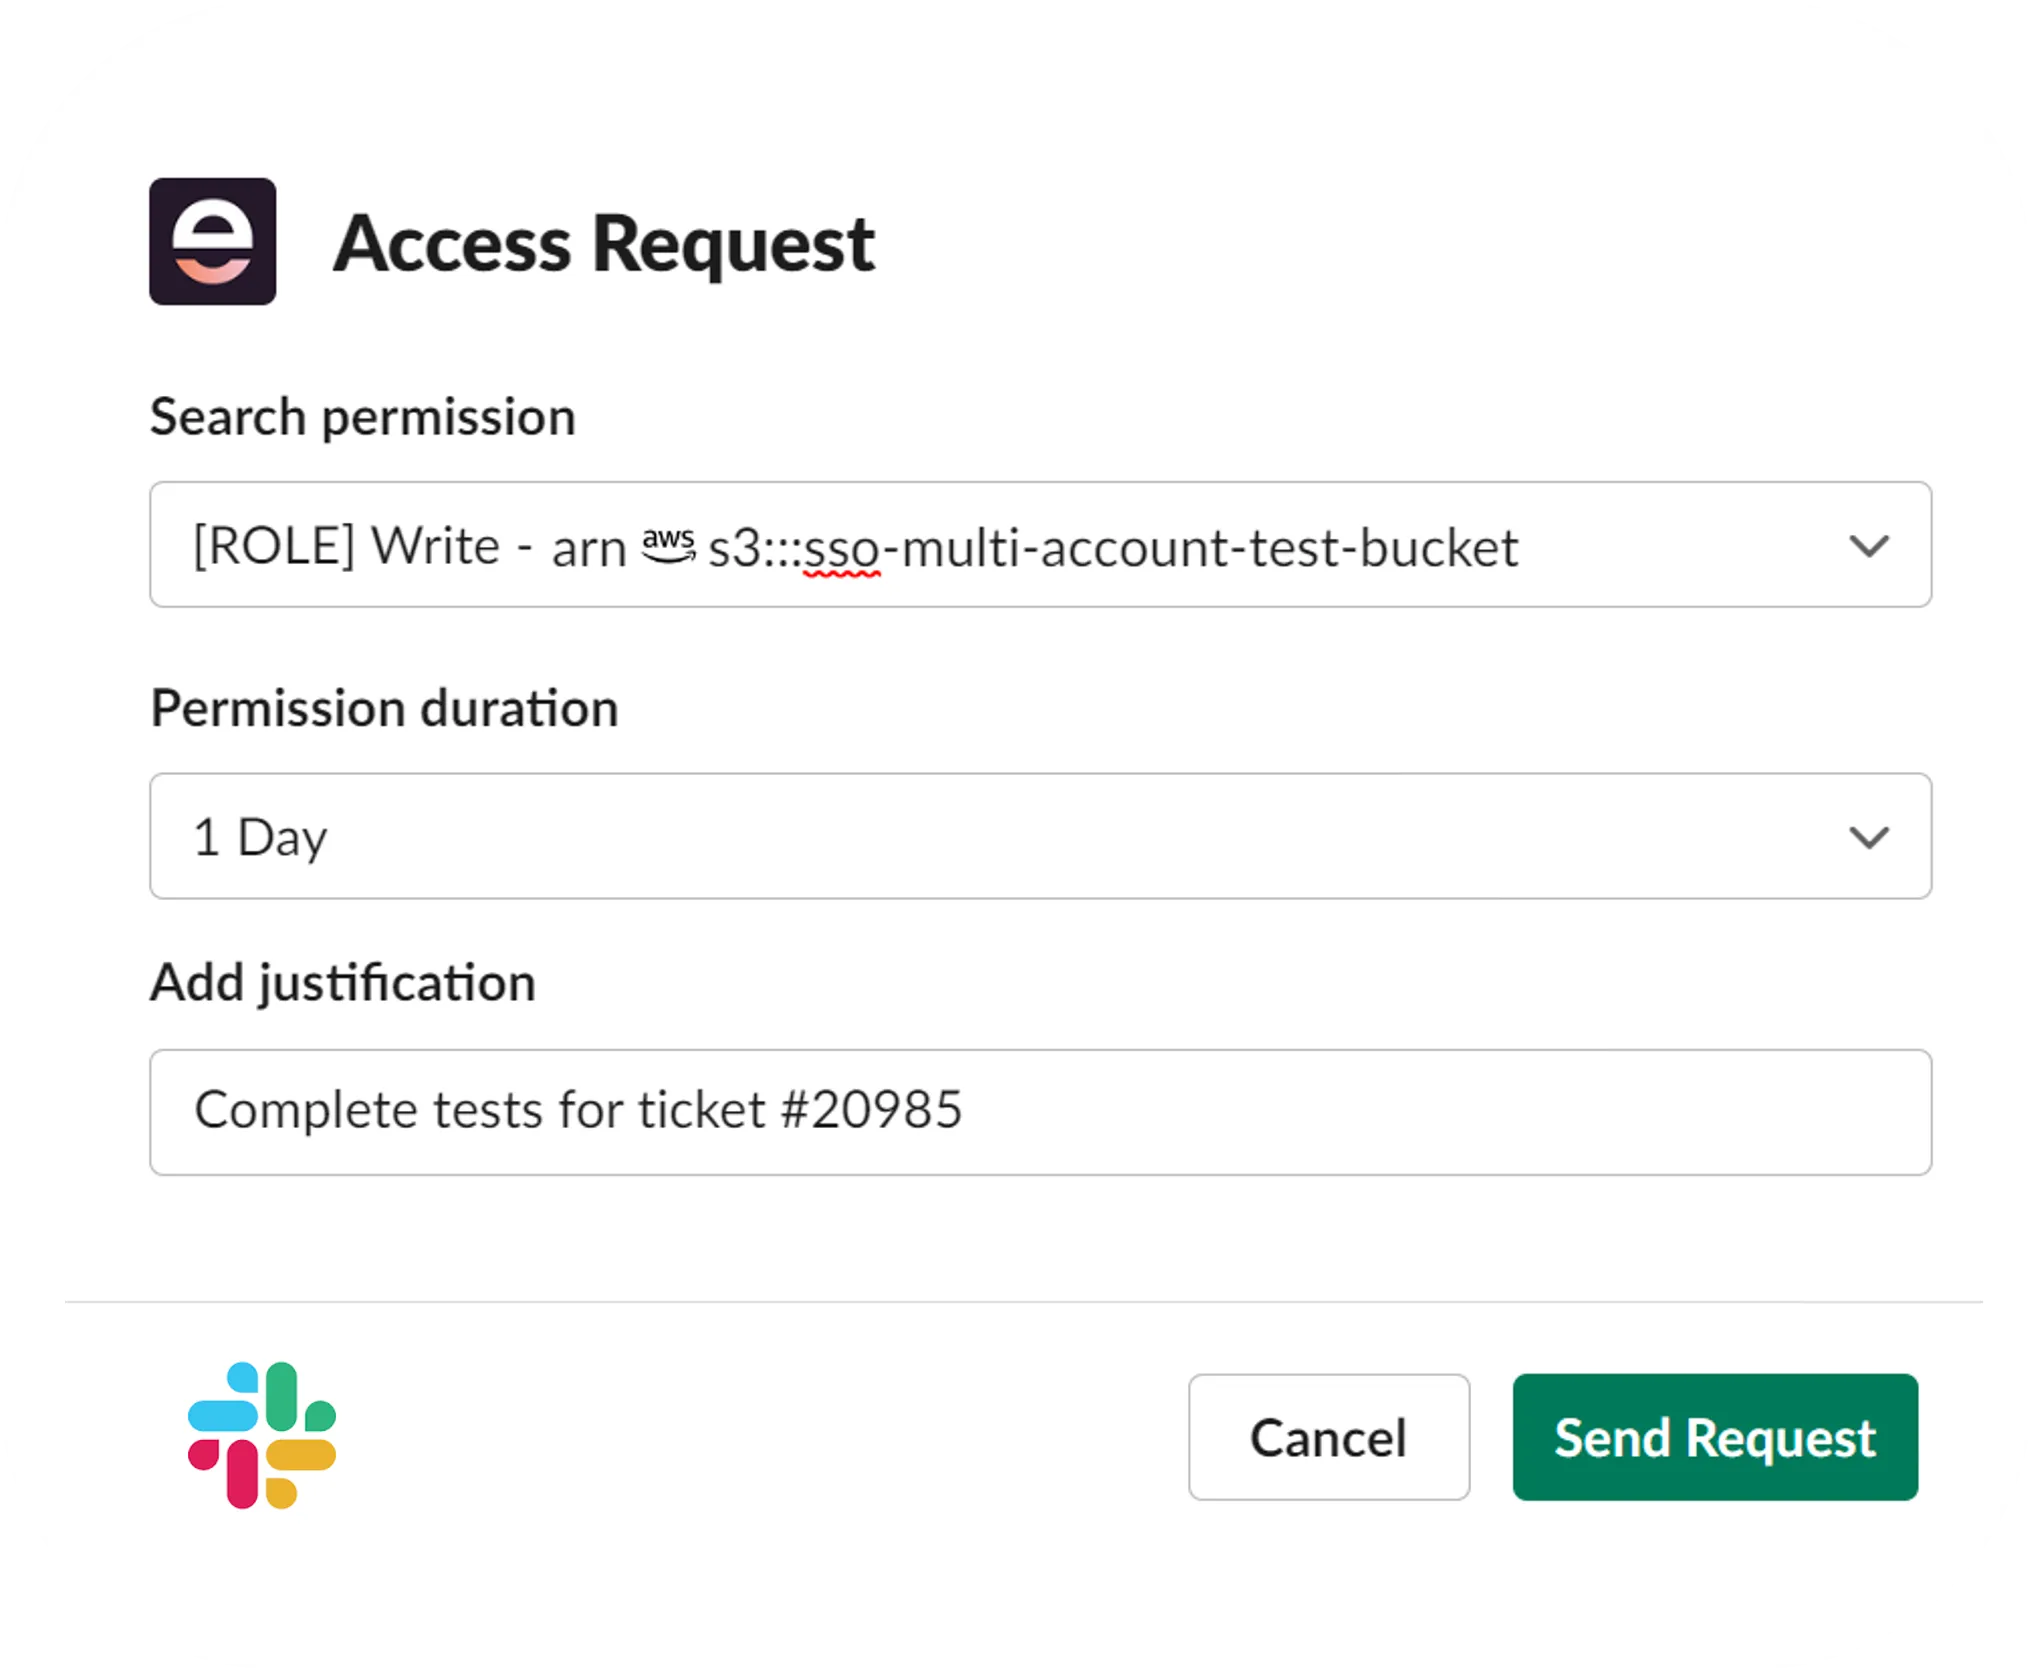Click the chevron in the permission search box
The height and width of the screenshot is (1669, 2032).
click(x=1869, y=546)
